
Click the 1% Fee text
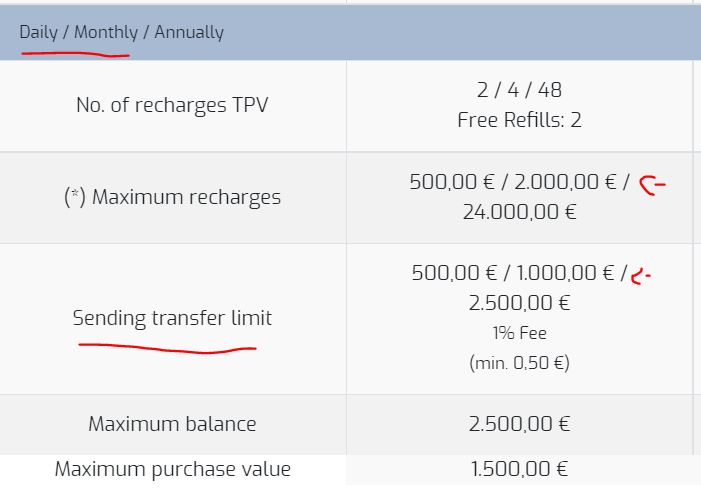tap(519, 333)
